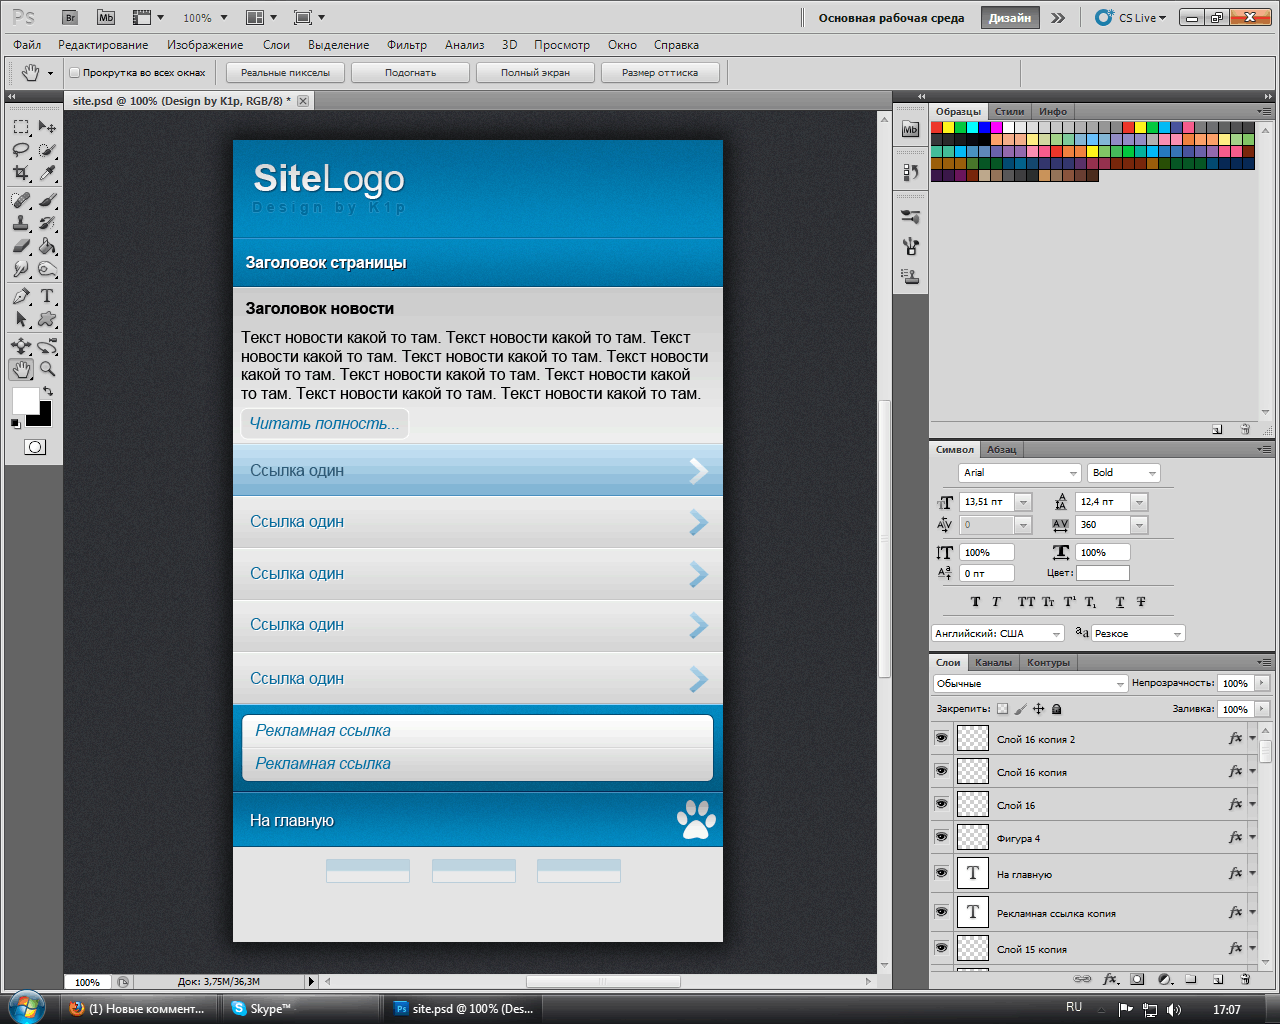The height and width of the screenshot is (1024, 1280).
Task: Select the Eraser tool
Action: [21, 246]
